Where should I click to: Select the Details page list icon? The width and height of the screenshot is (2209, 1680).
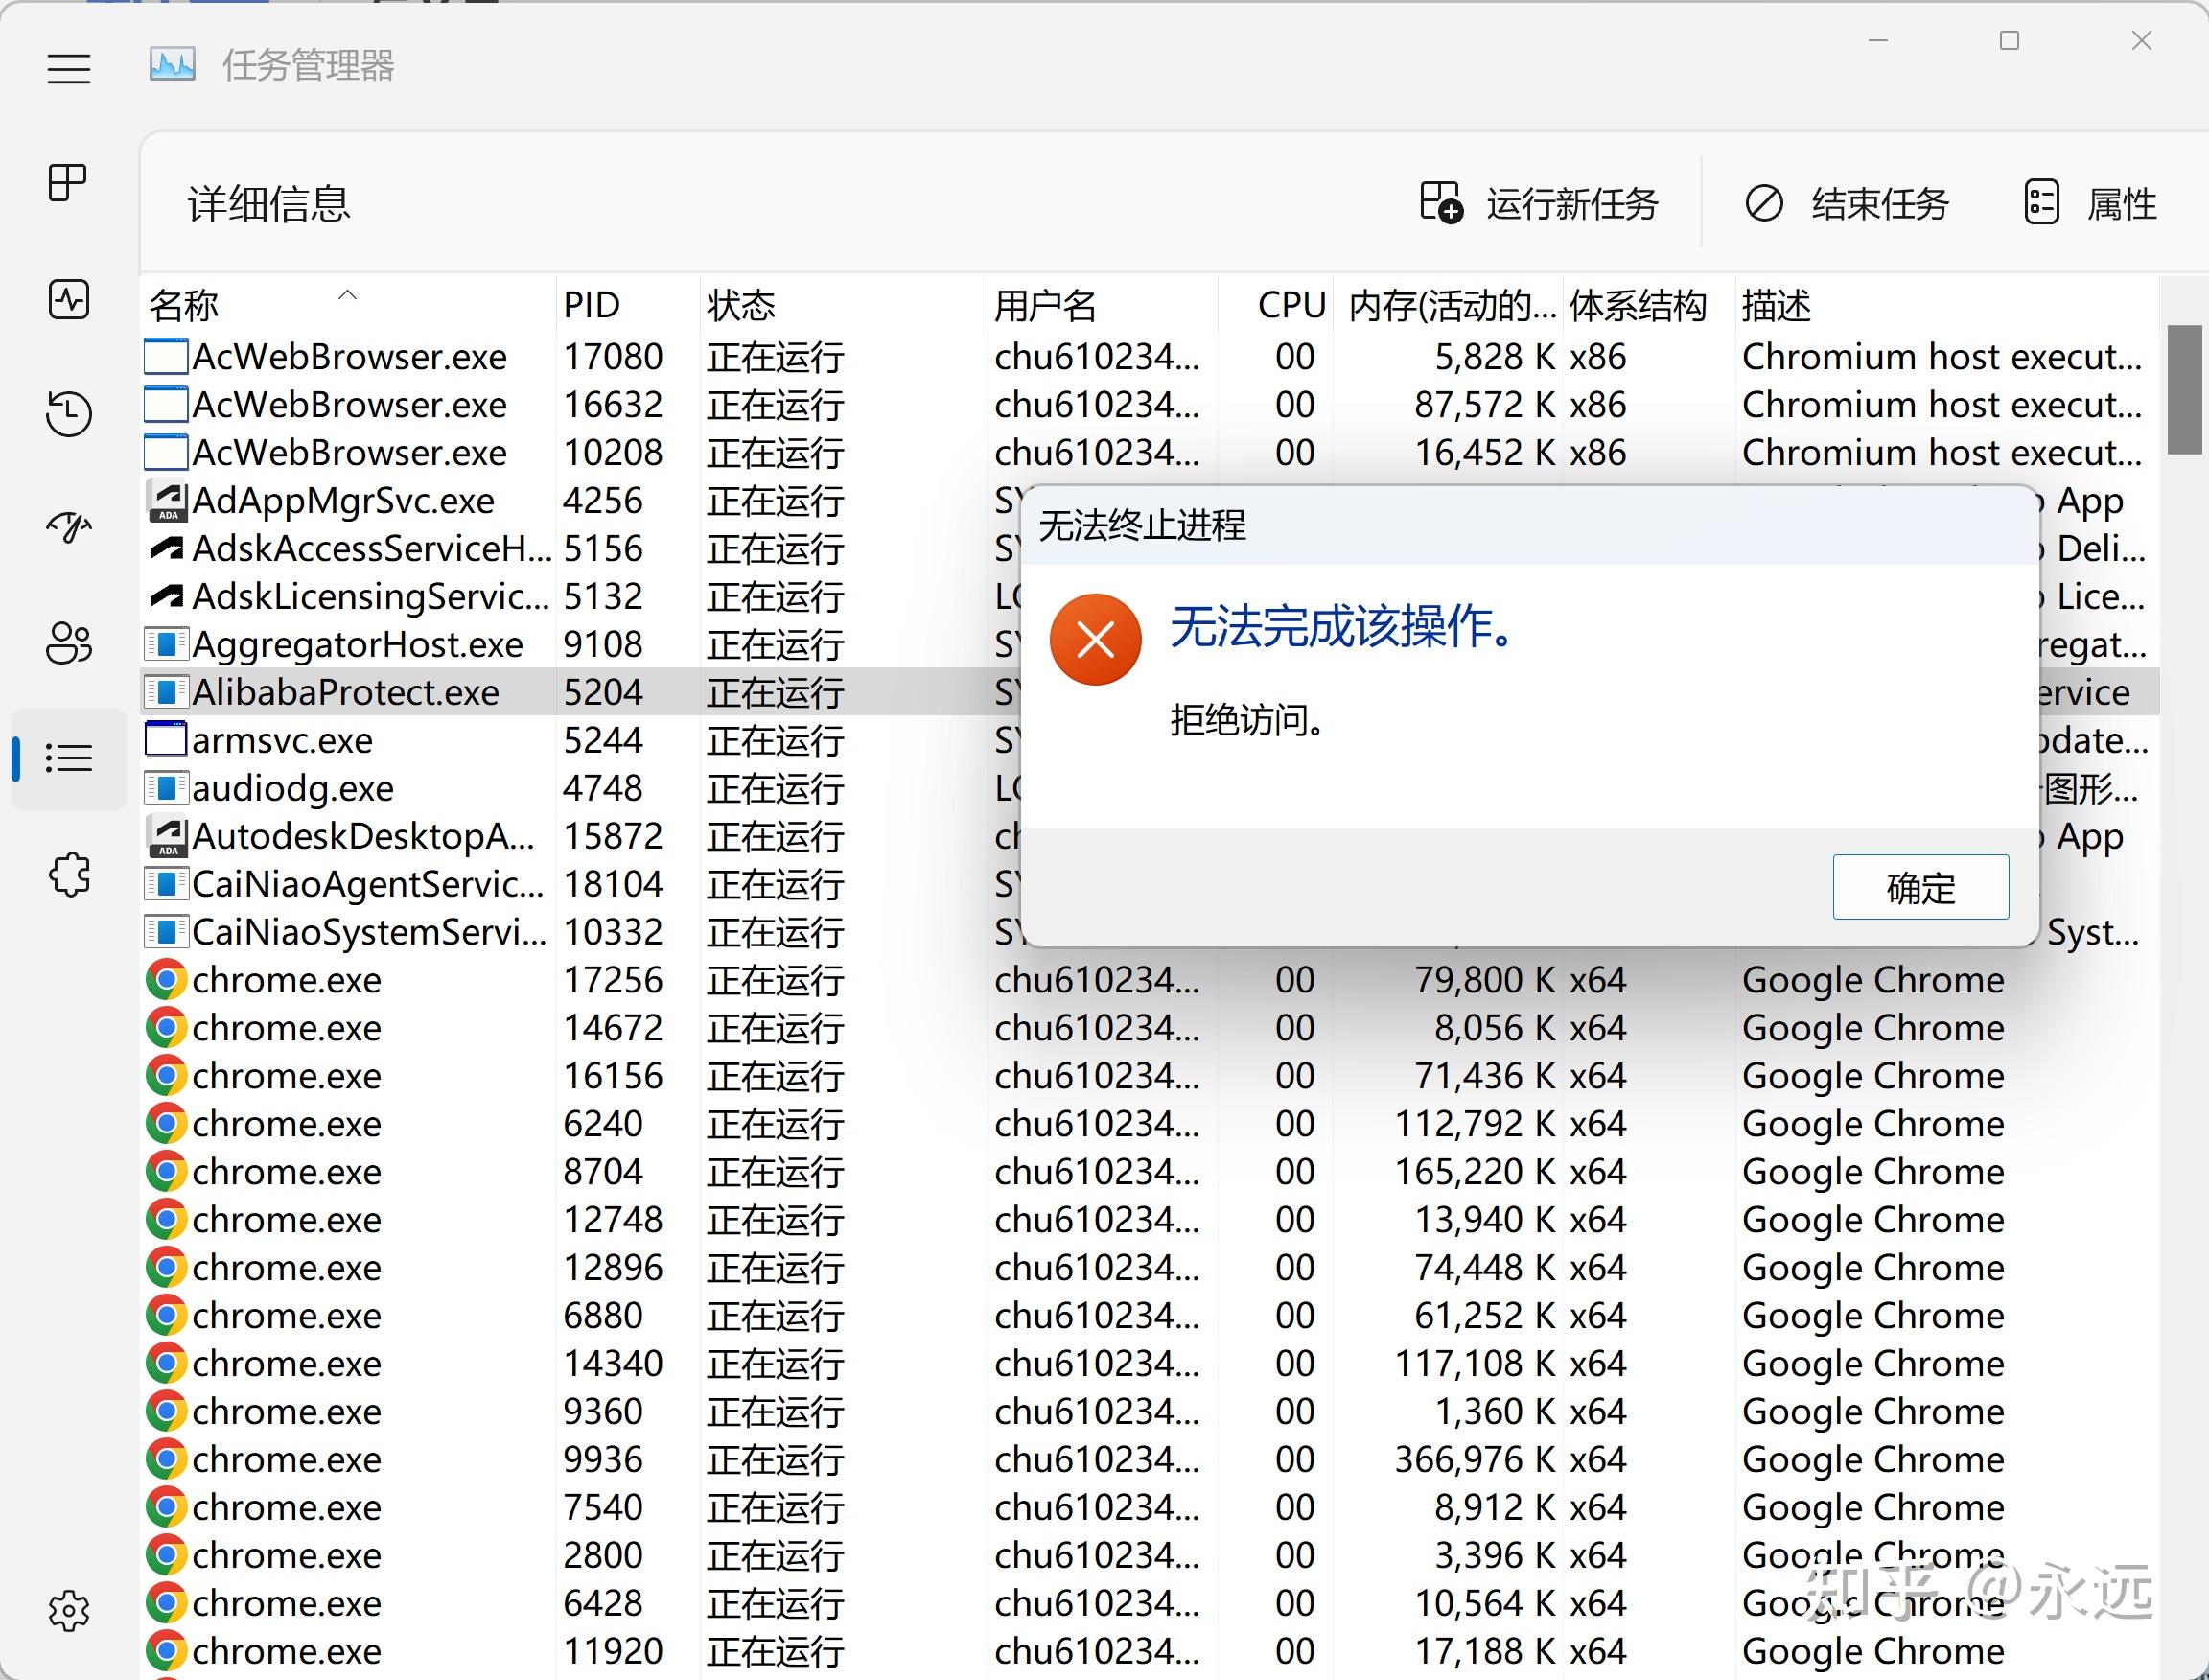click(x=68, y=758)
